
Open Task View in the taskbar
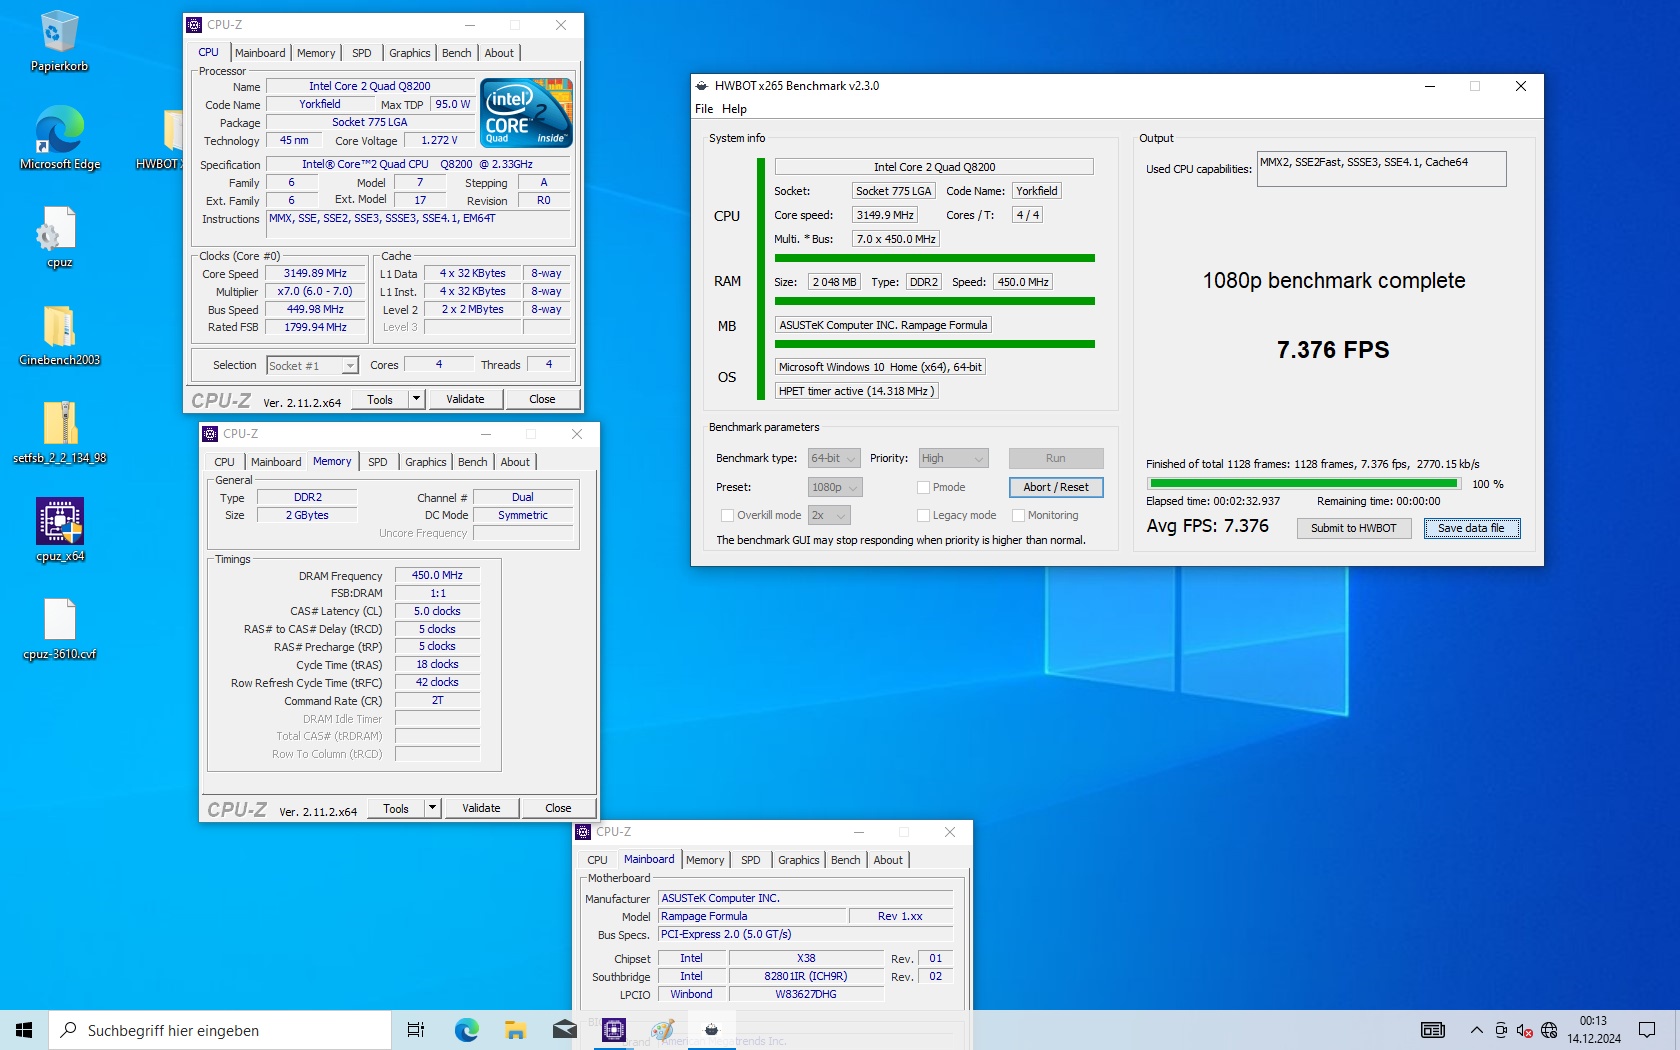416,1030
